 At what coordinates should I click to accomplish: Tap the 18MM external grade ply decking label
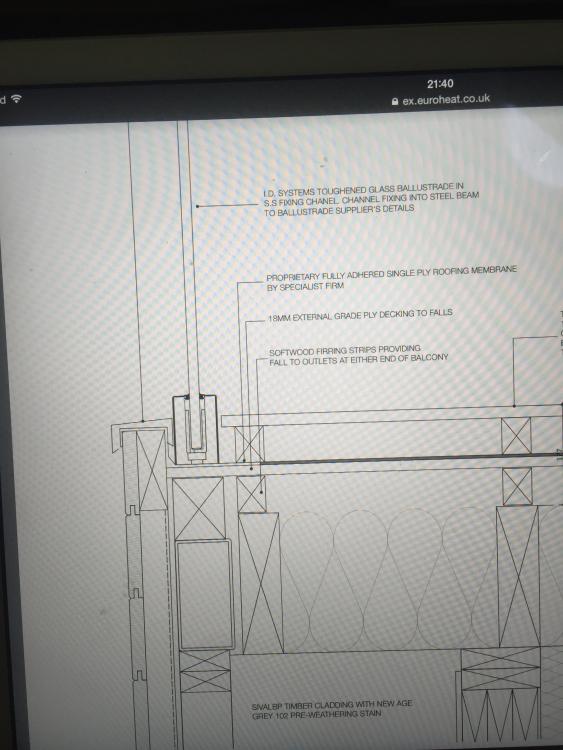tap(360, 315)
